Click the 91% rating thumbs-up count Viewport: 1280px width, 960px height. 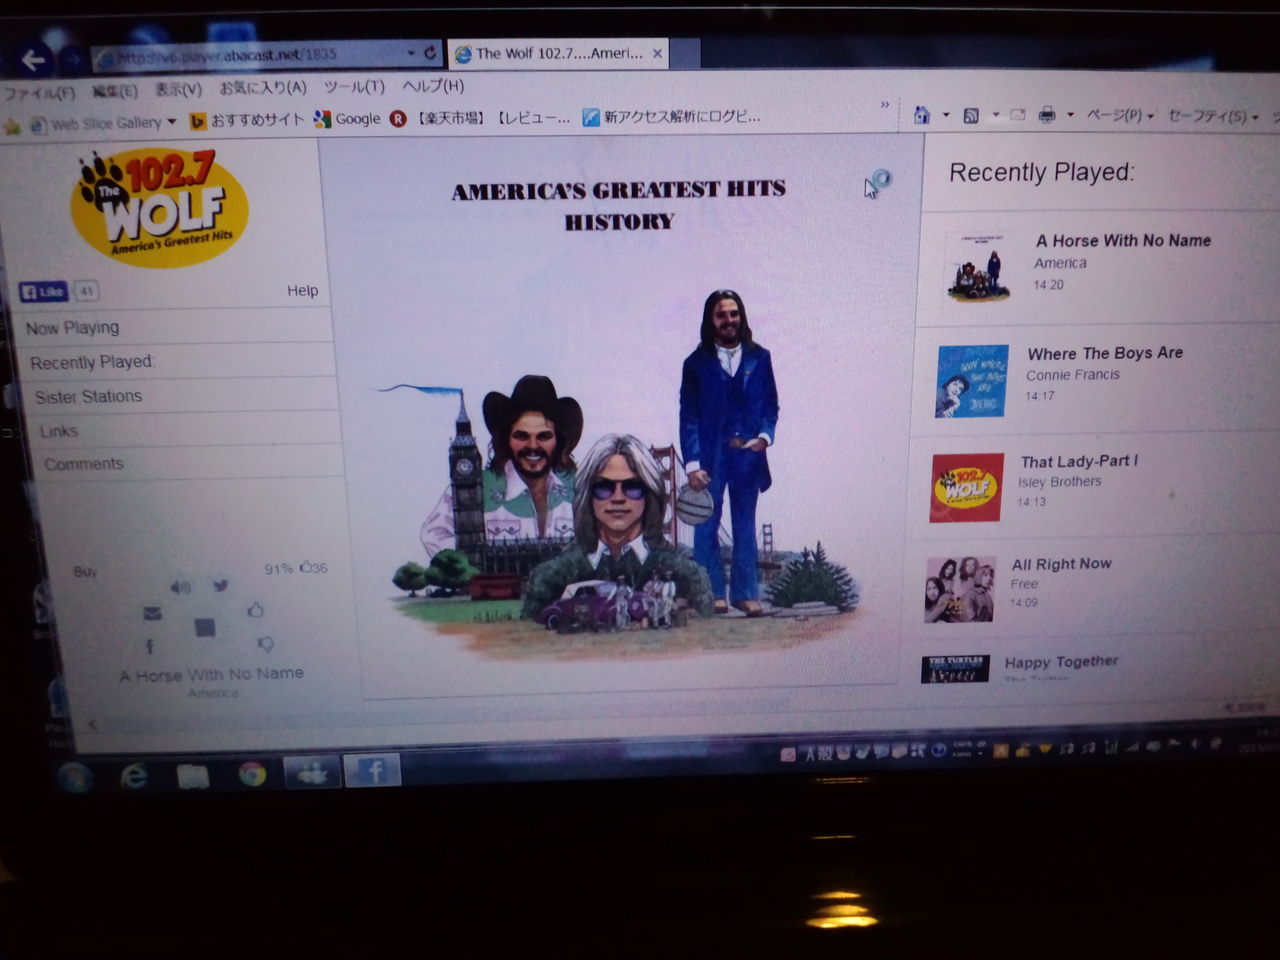point(296,568)
